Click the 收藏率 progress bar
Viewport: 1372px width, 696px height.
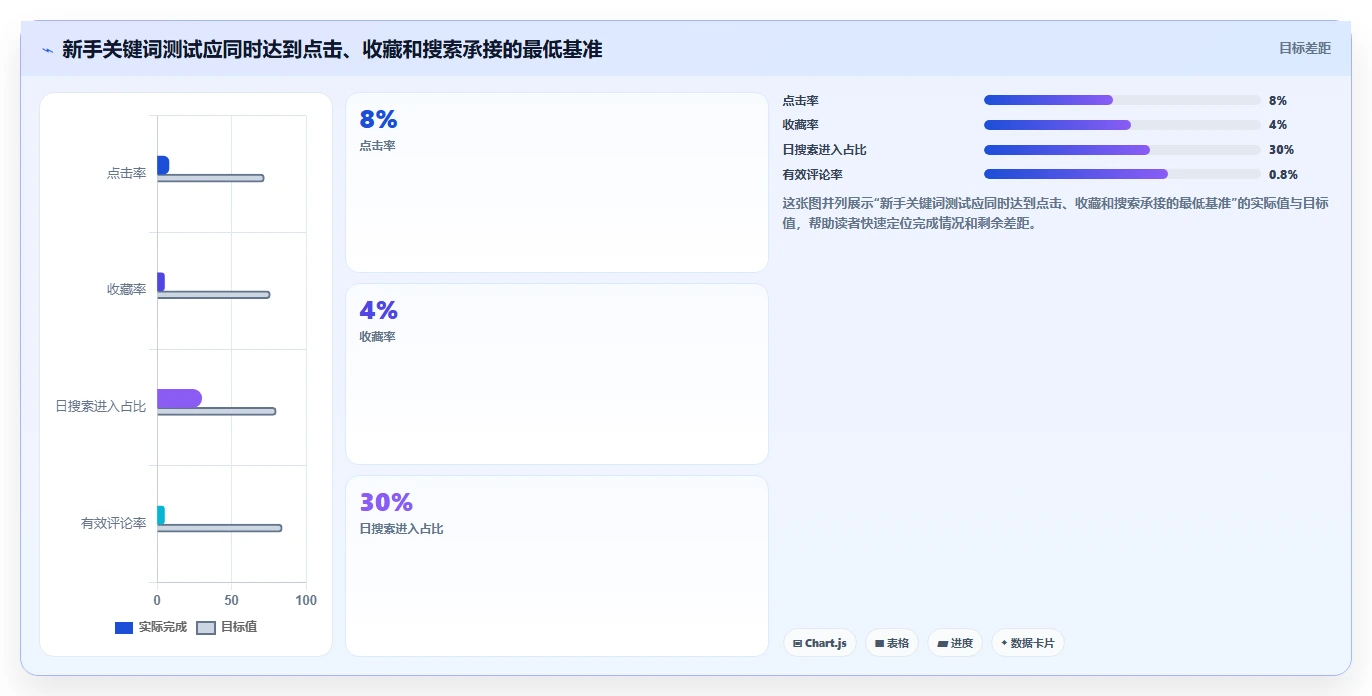tap(1122, 125)
